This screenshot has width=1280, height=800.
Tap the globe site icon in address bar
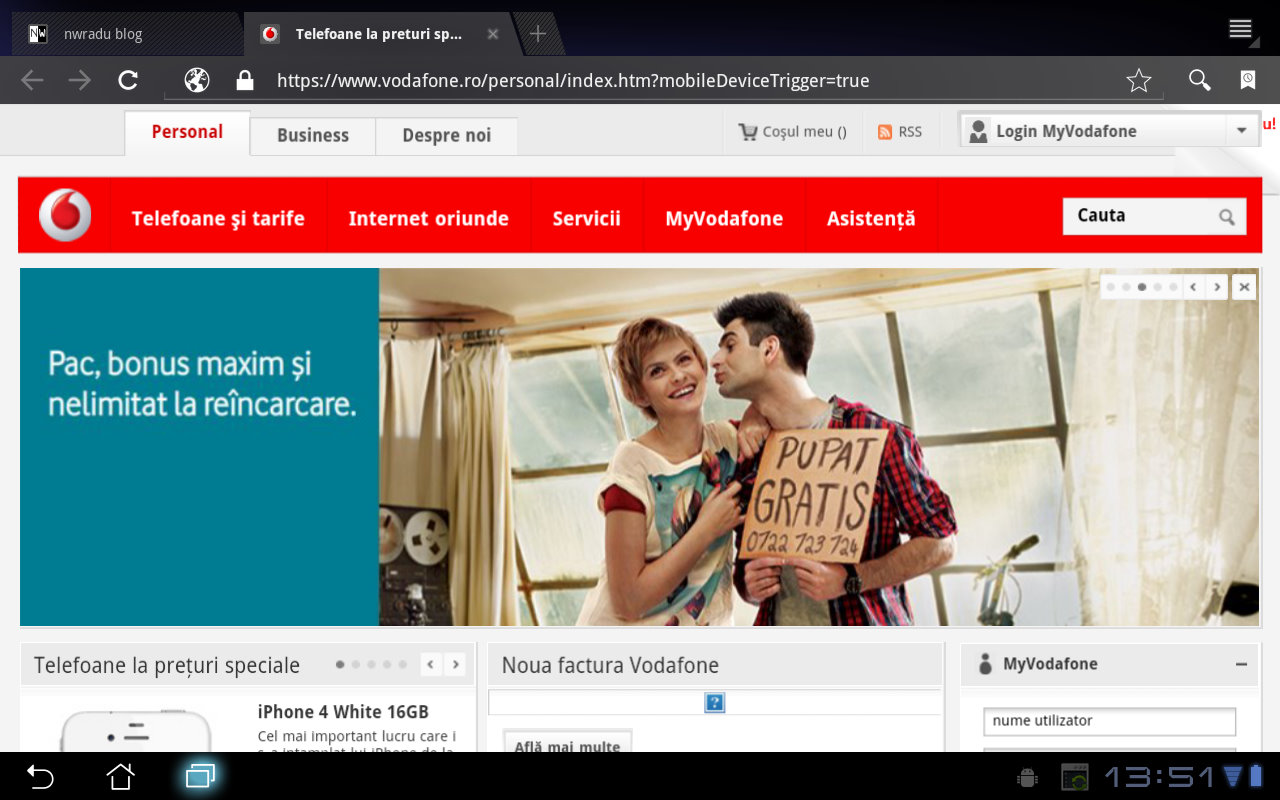tap(197, 81)
